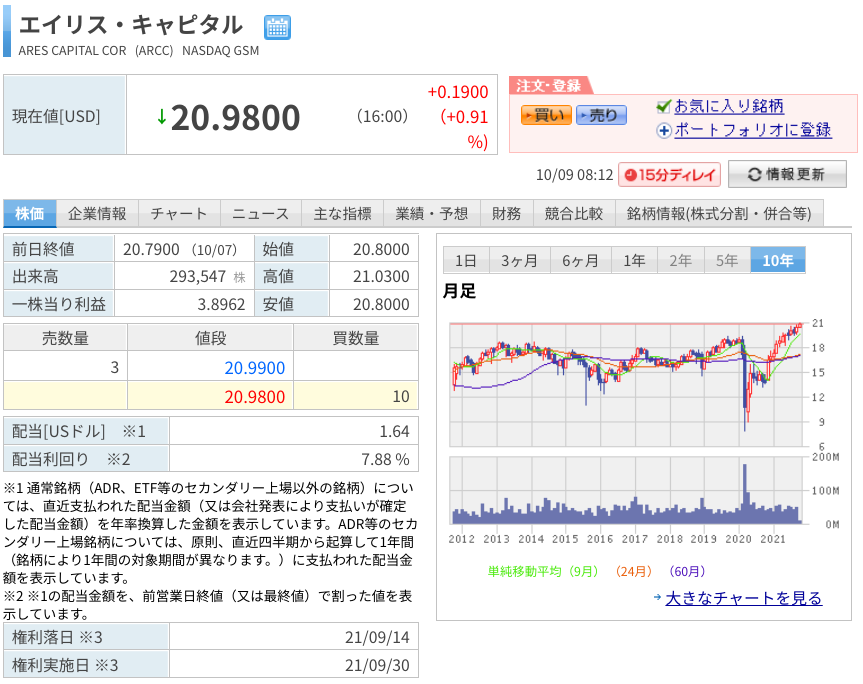Click the 買い buy button
Image resolution: width=863 pixels, height=684 pixels.
coord(546,115)
